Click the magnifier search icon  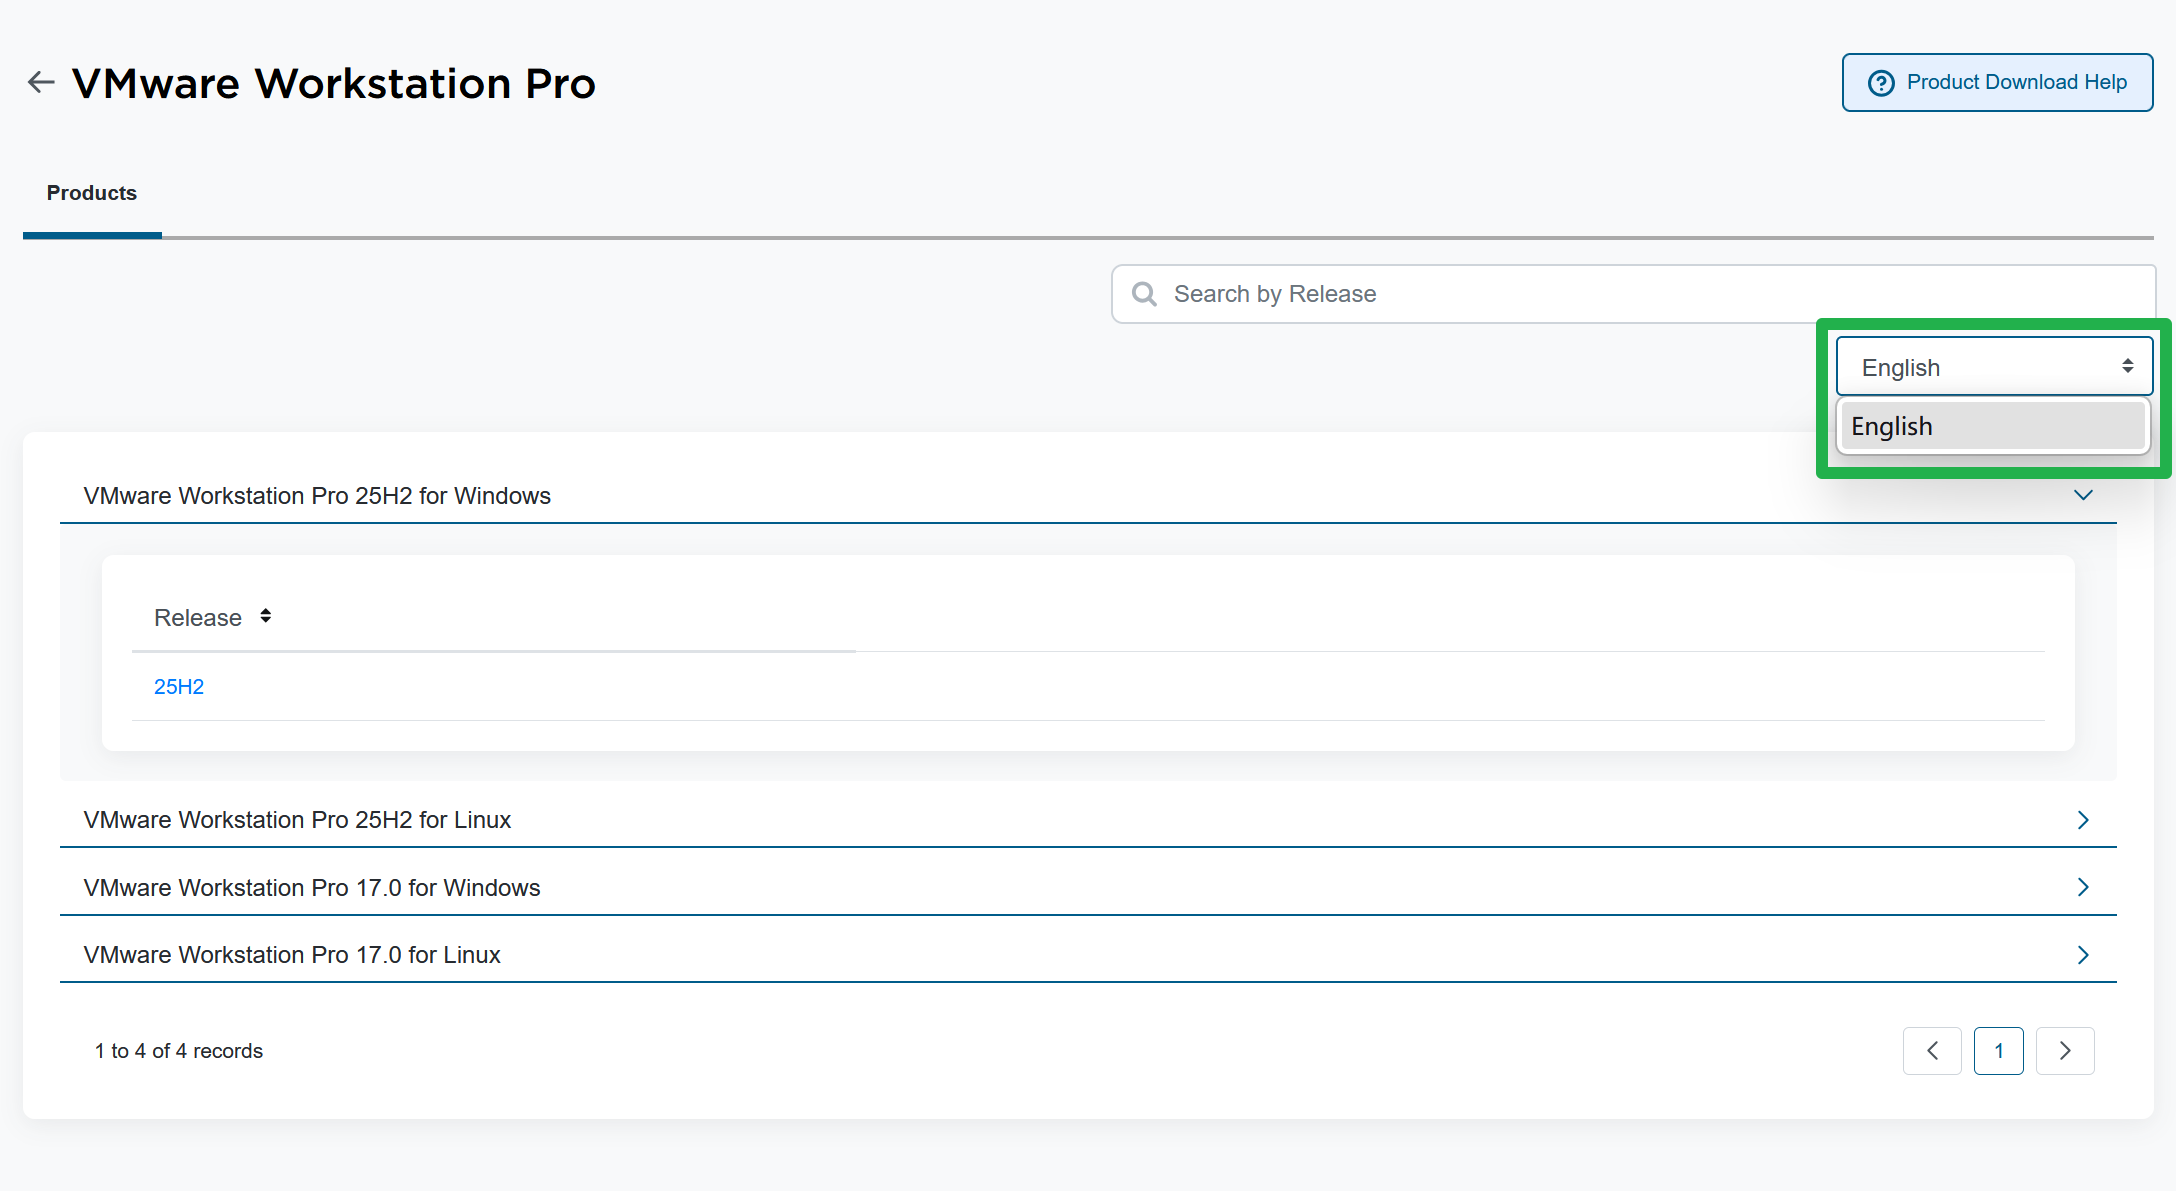click(1144, 294)
